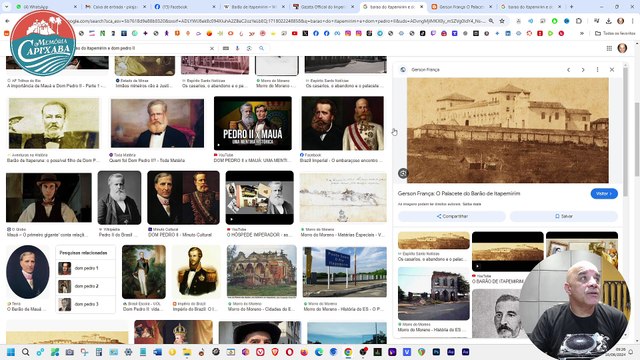Run search with magnifier icon in search box
The height and width of the screenshot is (360, 640).
261,48
